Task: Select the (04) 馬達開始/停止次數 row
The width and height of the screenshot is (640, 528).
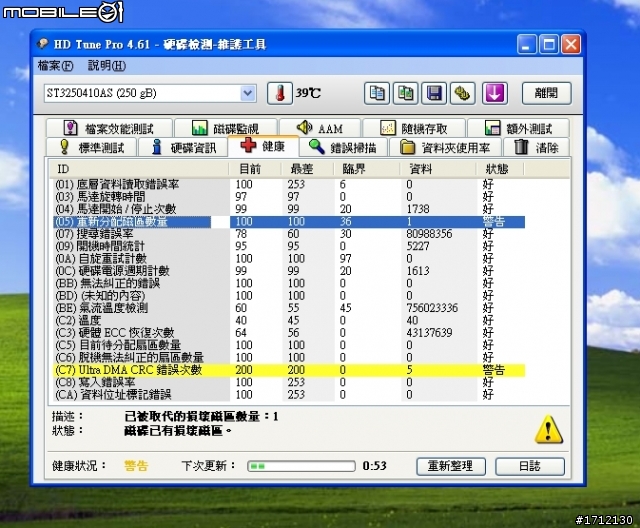Action: tap(289, 209)
